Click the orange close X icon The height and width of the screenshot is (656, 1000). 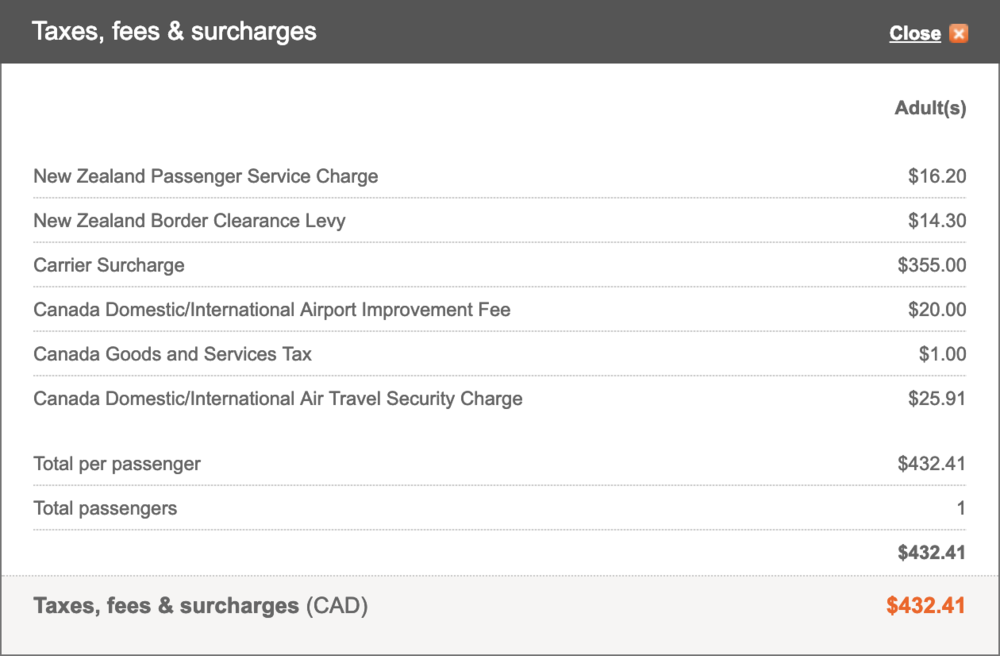[959, 34]
